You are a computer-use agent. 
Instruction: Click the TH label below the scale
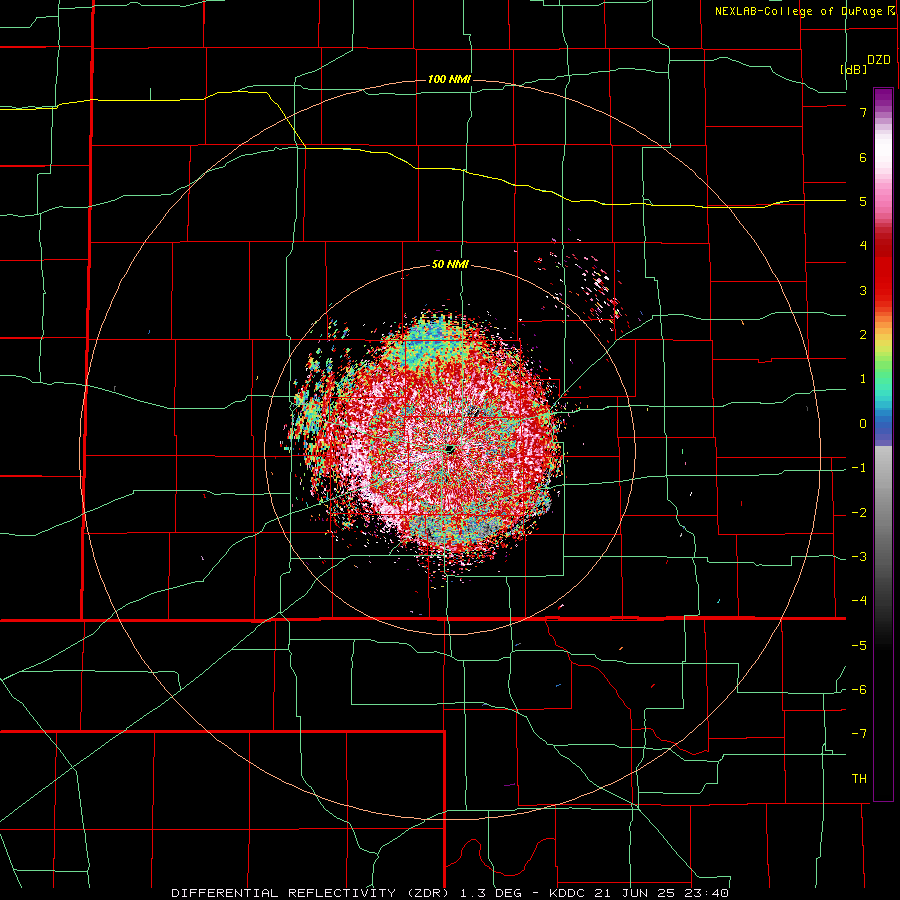click(x=859, y=779)
